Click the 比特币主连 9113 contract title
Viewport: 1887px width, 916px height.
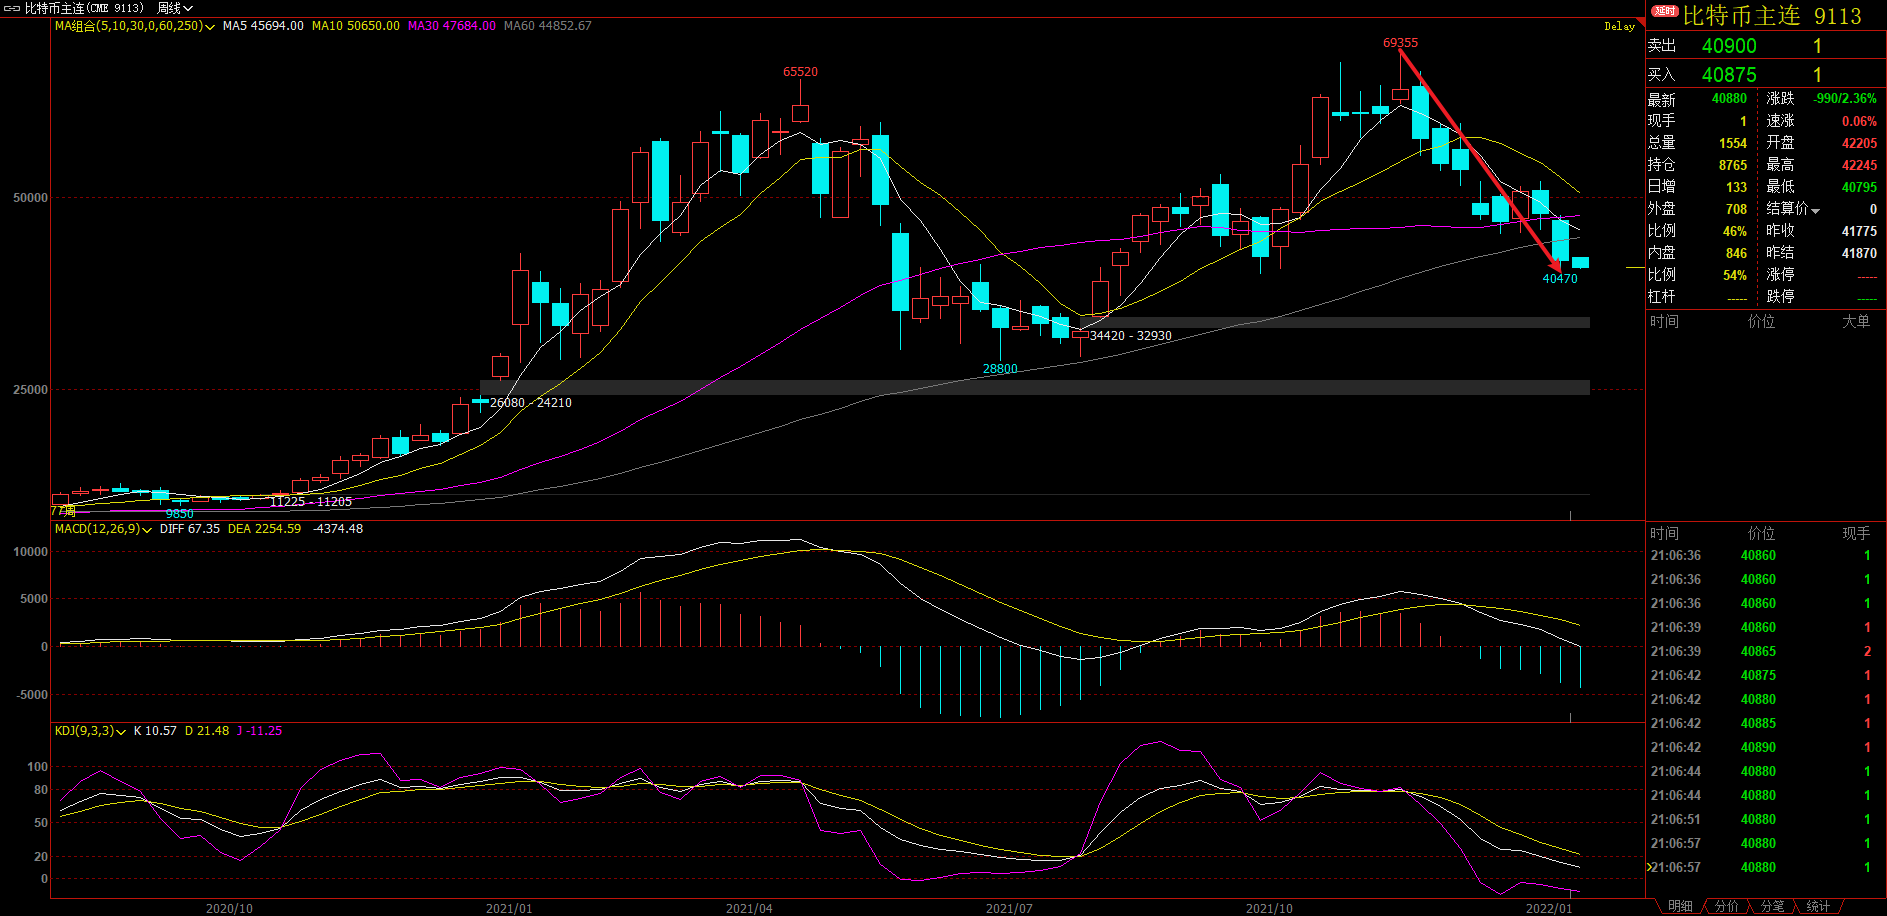[1771, 16]
